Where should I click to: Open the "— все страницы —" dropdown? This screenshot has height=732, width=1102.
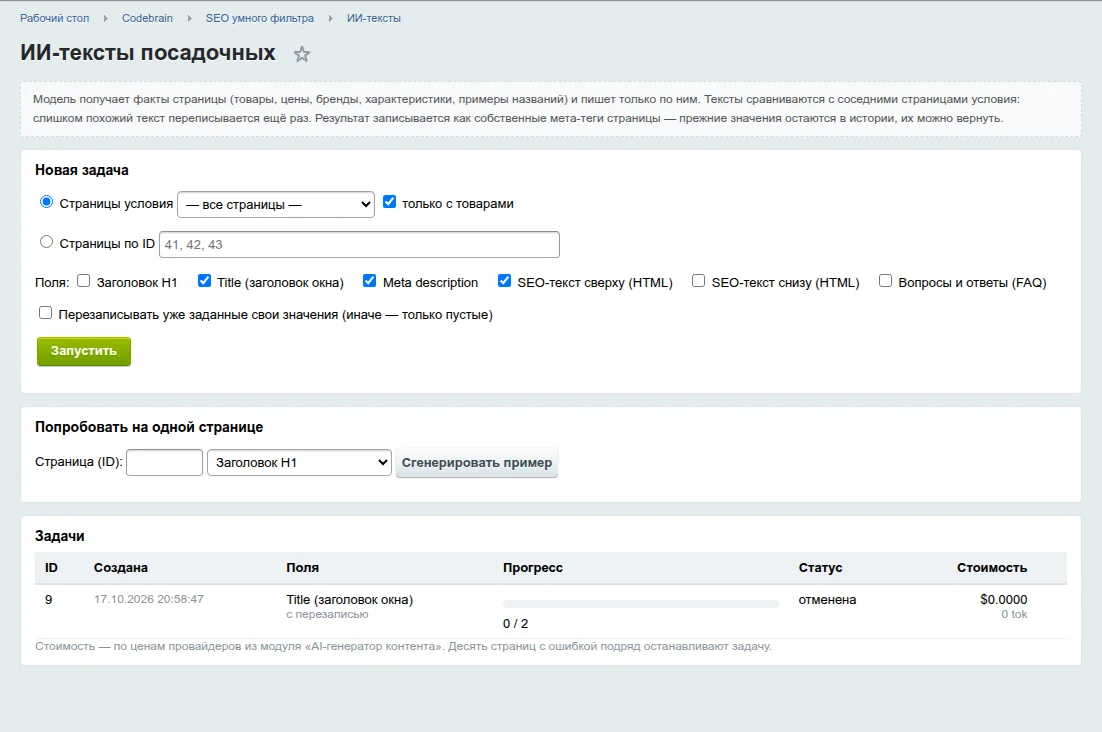[x=276, y=204]
